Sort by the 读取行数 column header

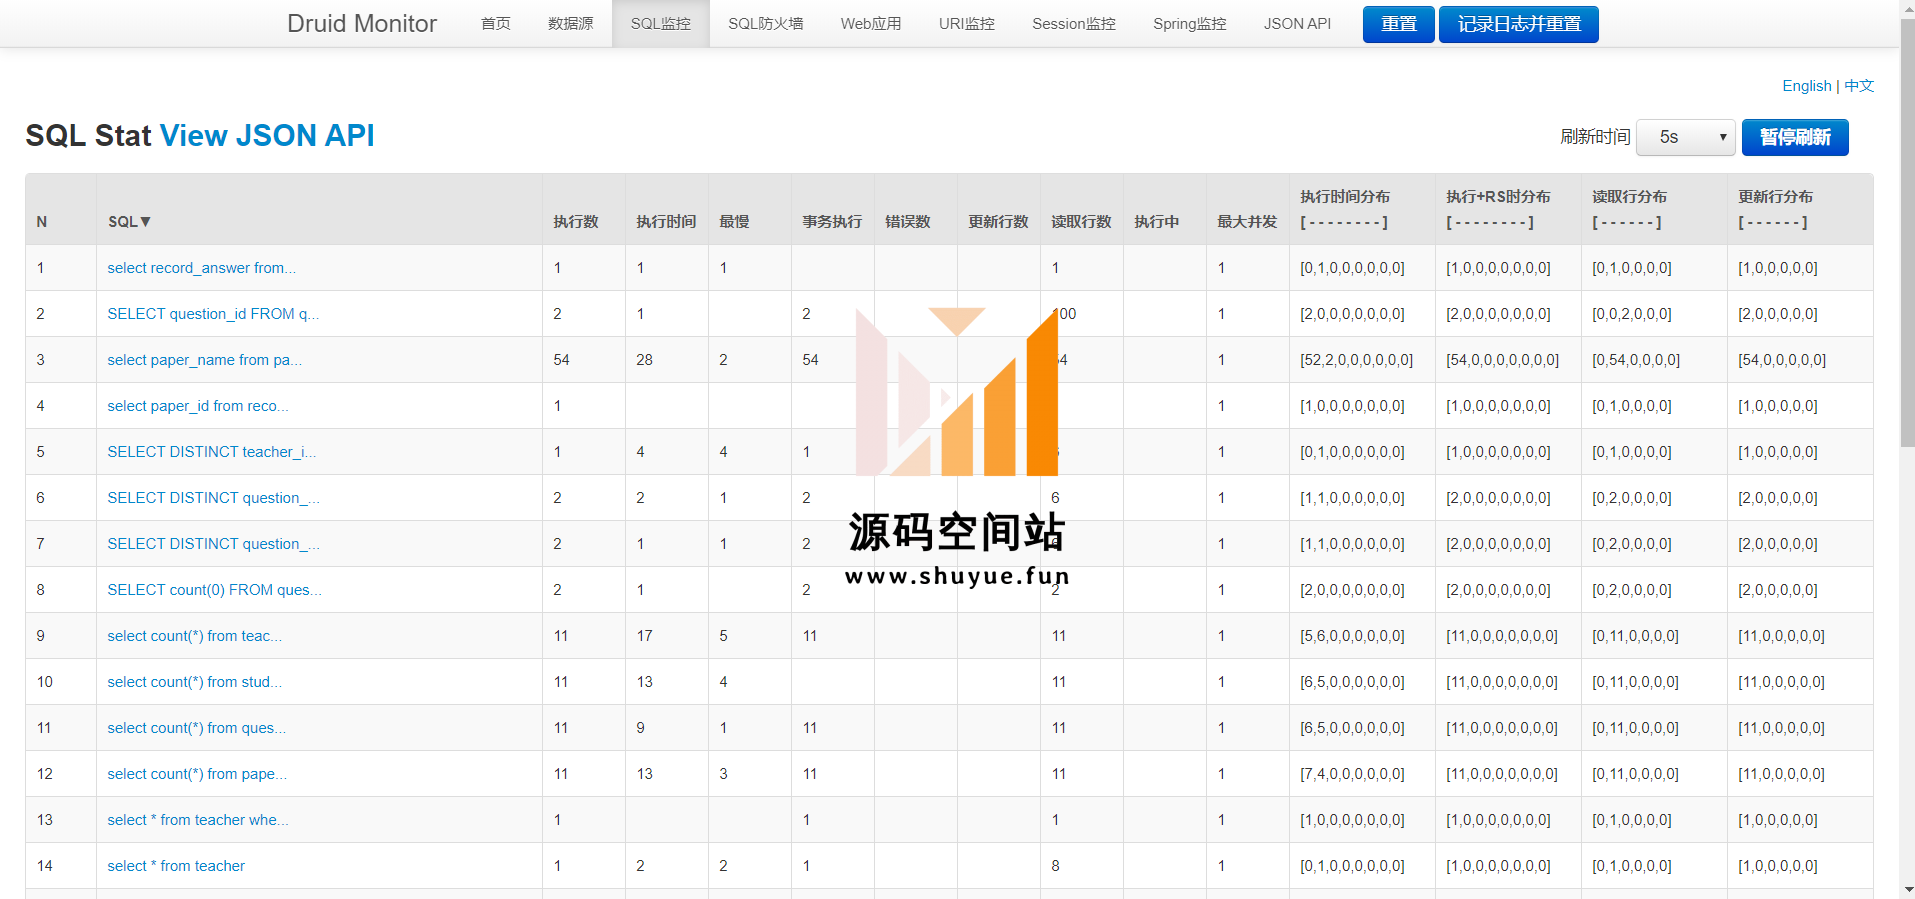[1081, 222]
